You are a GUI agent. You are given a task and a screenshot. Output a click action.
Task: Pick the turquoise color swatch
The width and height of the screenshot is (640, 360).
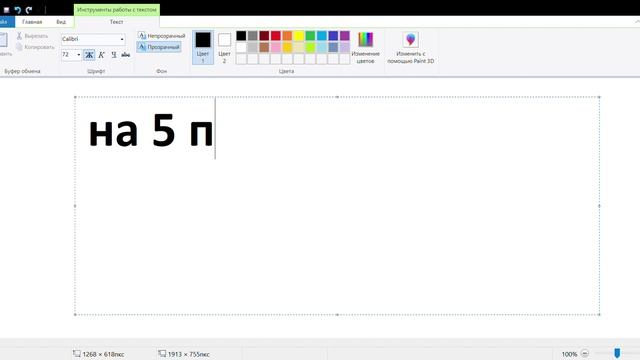click(322, 36)
